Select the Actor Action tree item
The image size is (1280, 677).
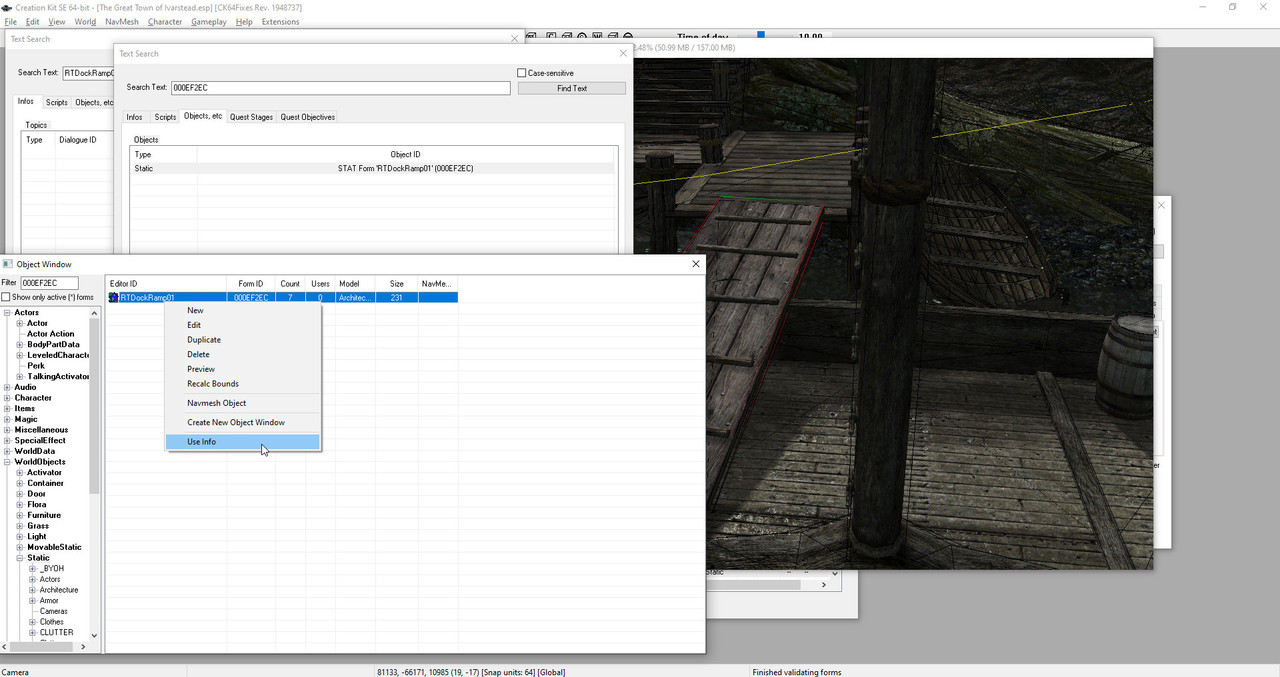[50, 334]
